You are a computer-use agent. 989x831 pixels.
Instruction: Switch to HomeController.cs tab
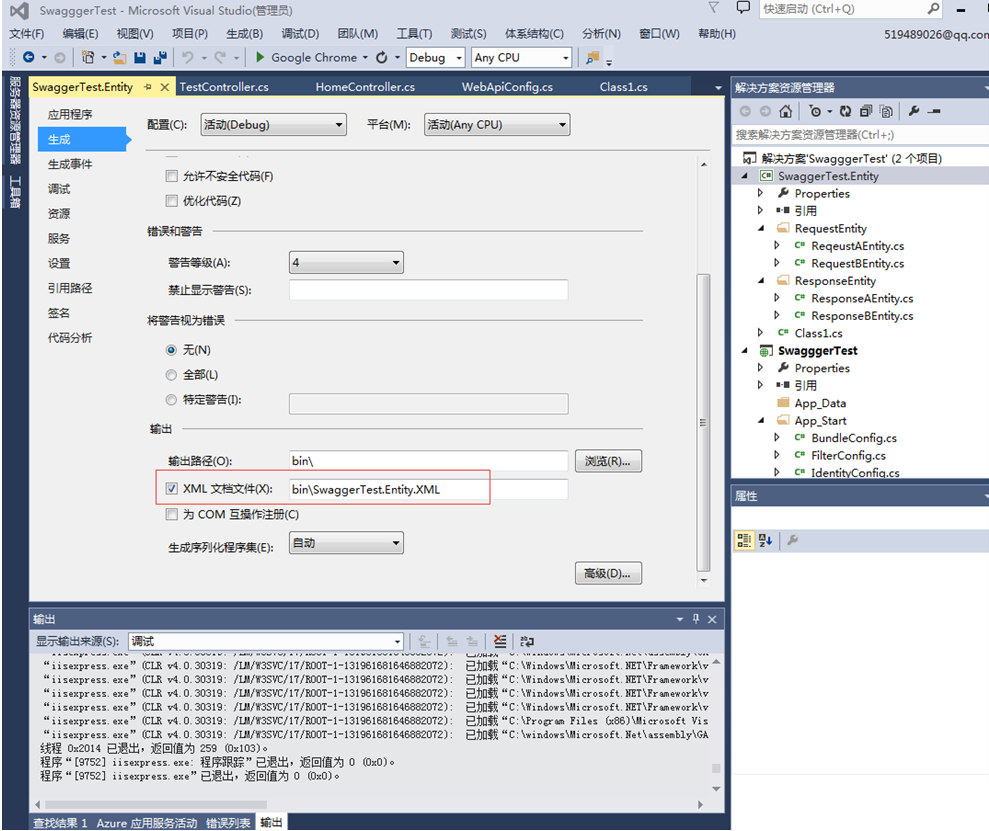tap(365, 87)
